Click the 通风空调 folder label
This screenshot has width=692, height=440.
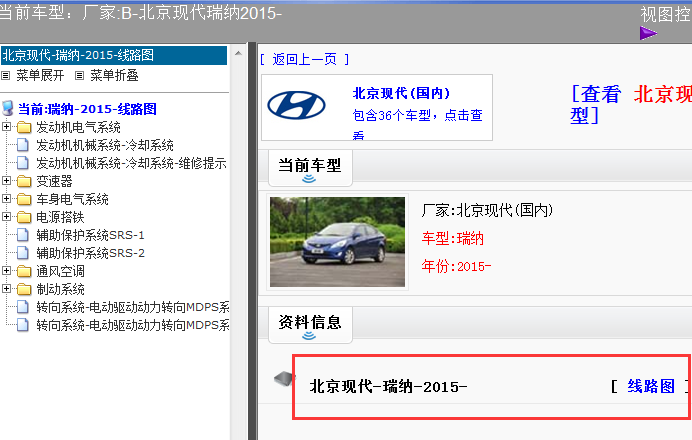60,271
